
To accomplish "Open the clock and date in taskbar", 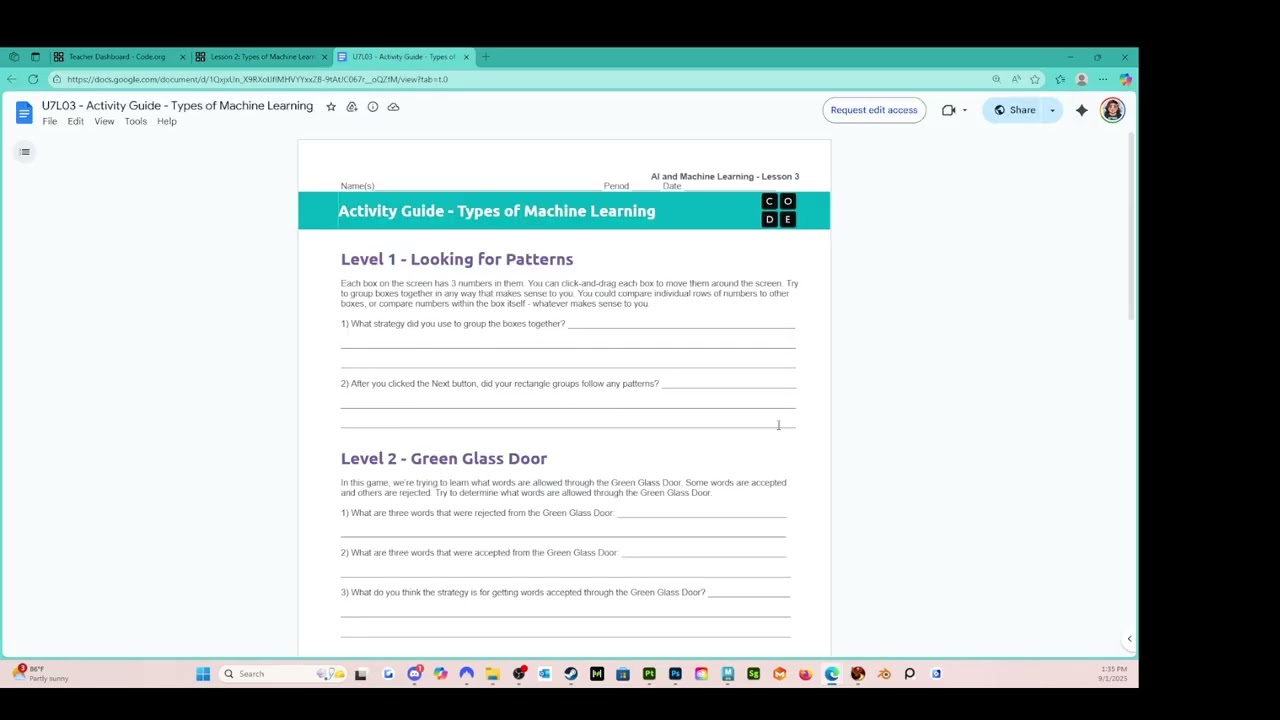I will click(x=1113, y=674).
